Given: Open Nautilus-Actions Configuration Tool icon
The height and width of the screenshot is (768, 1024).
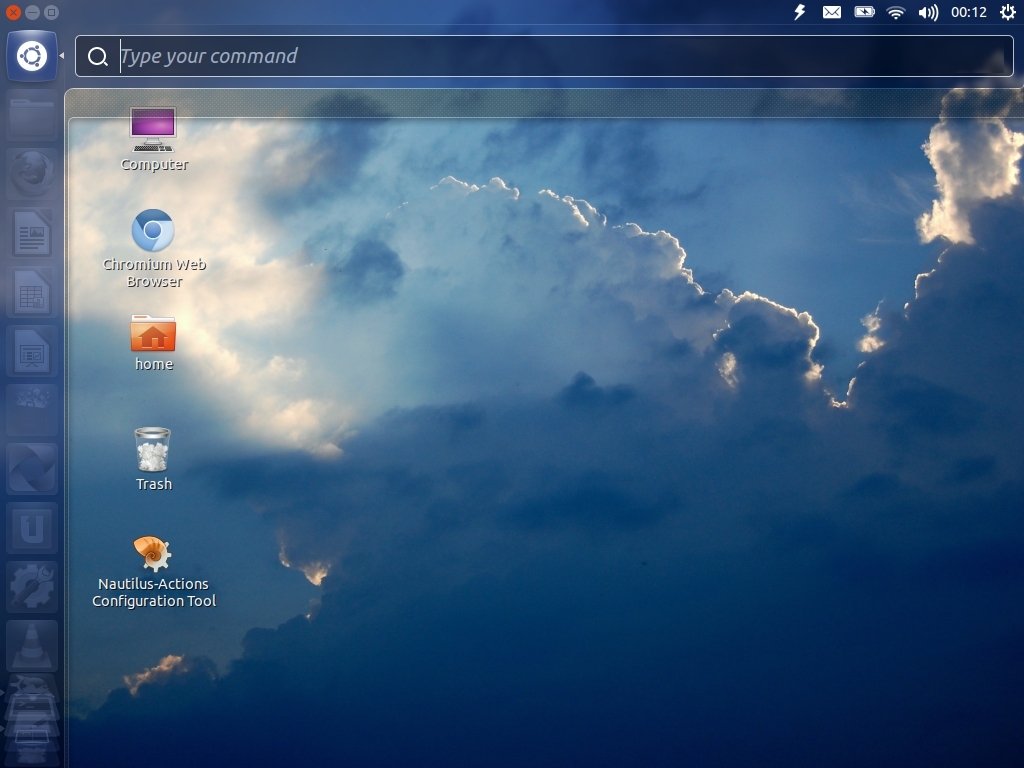Looking at the screenshot, I should point(153,554).
